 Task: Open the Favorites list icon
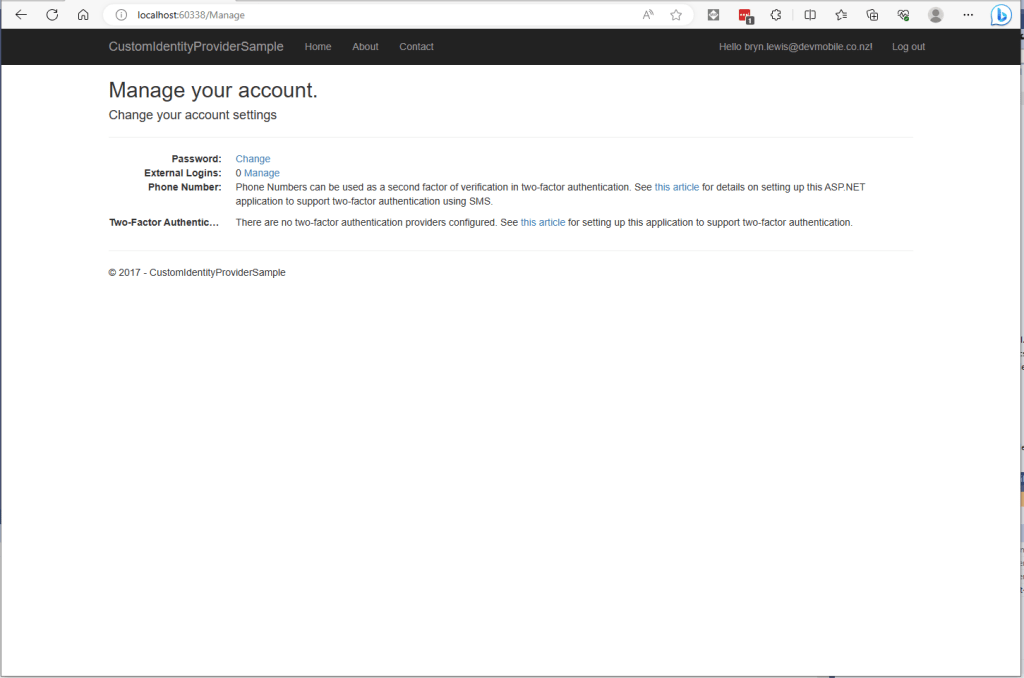[x=841, y=15]
